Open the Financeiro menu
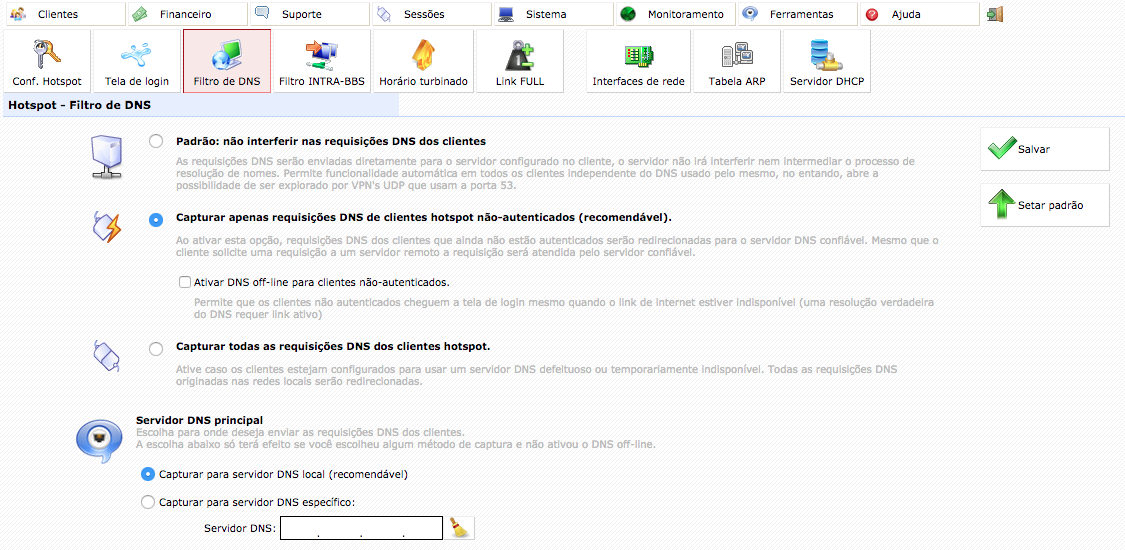Screen dimensions: 1125x550 pyautogui.click(x=187, y=14)
